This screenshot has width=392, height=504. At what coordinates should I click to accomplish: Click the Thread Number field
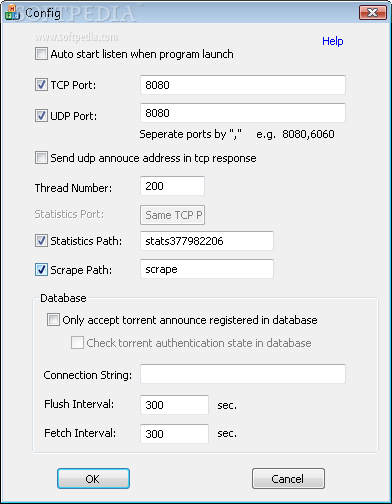point(172,186)
